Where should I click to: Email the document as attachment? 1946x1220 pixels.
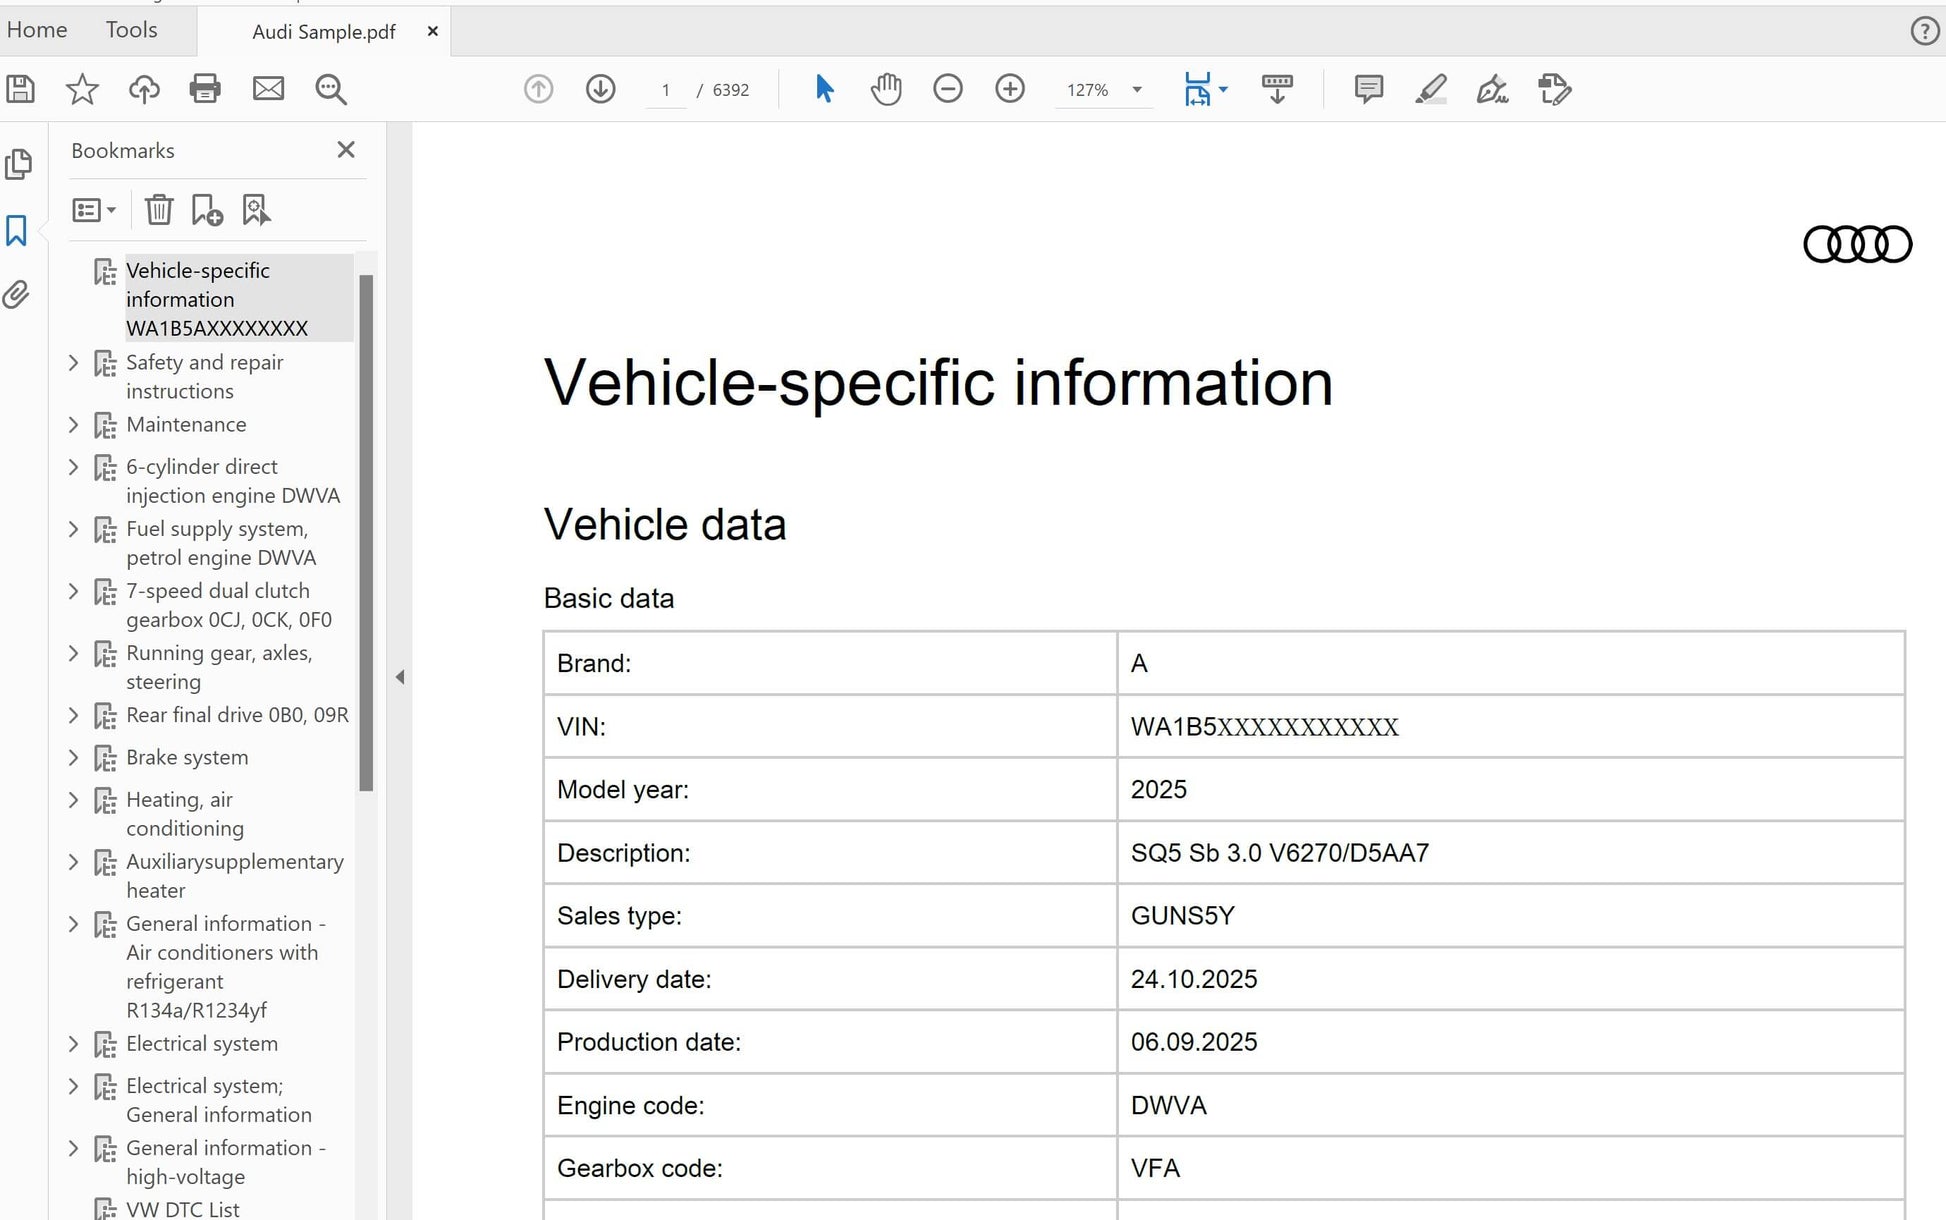(267, 89)
